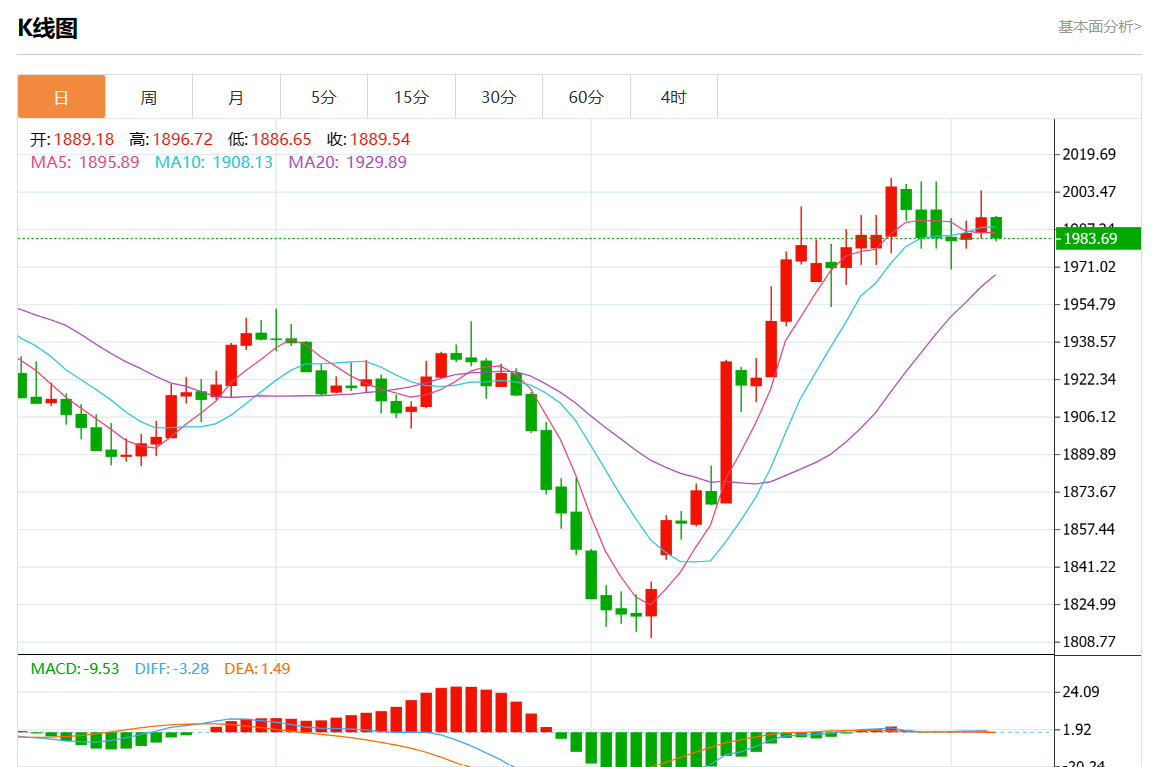
Task: Switch to the 月 monthly tab
Action: (x=236, y=97)
